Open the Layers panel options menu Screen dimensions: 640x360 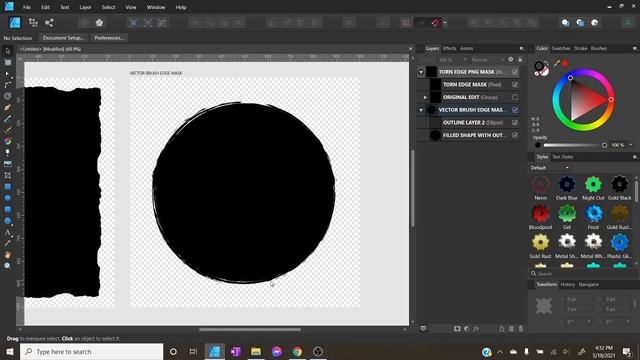coord(522,49)
